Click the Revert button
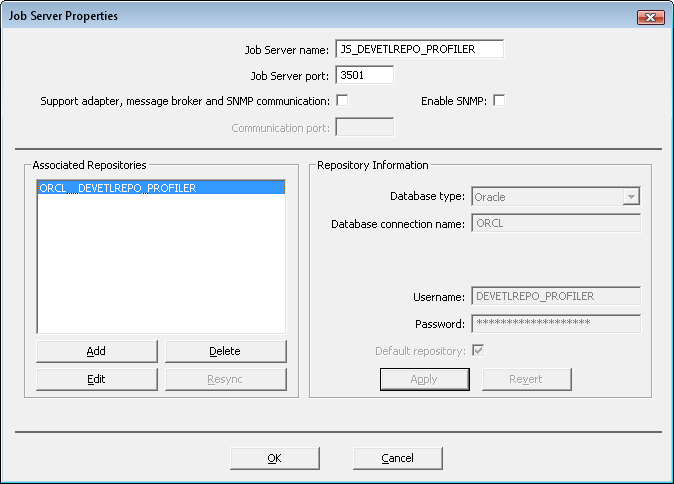Viewport: 674px width, 484px height. [x=527, y=379]
